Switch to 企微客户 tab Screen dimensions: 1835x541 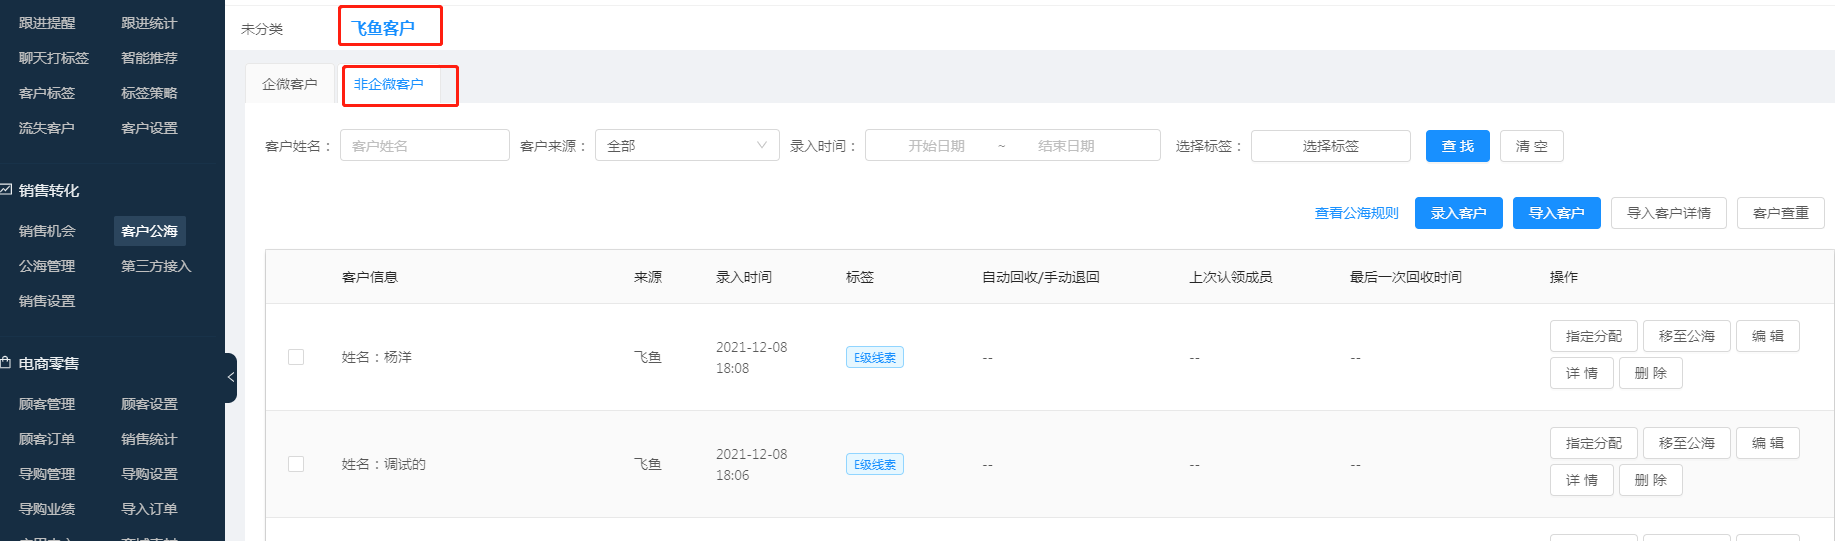290,84
